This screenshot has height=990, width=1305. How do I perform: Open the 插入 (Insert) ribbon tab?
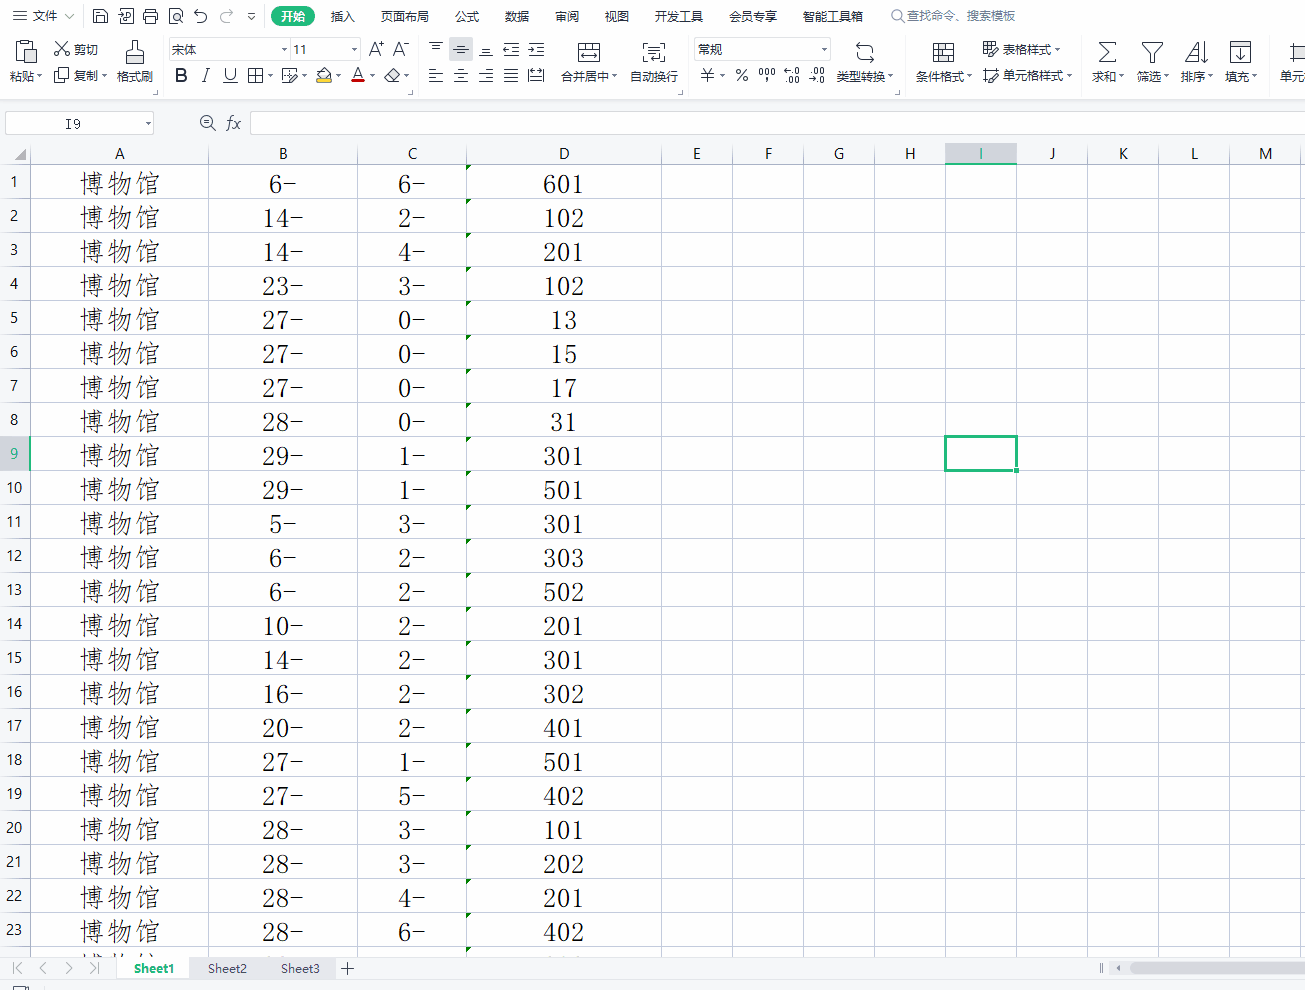click(342, 16)
